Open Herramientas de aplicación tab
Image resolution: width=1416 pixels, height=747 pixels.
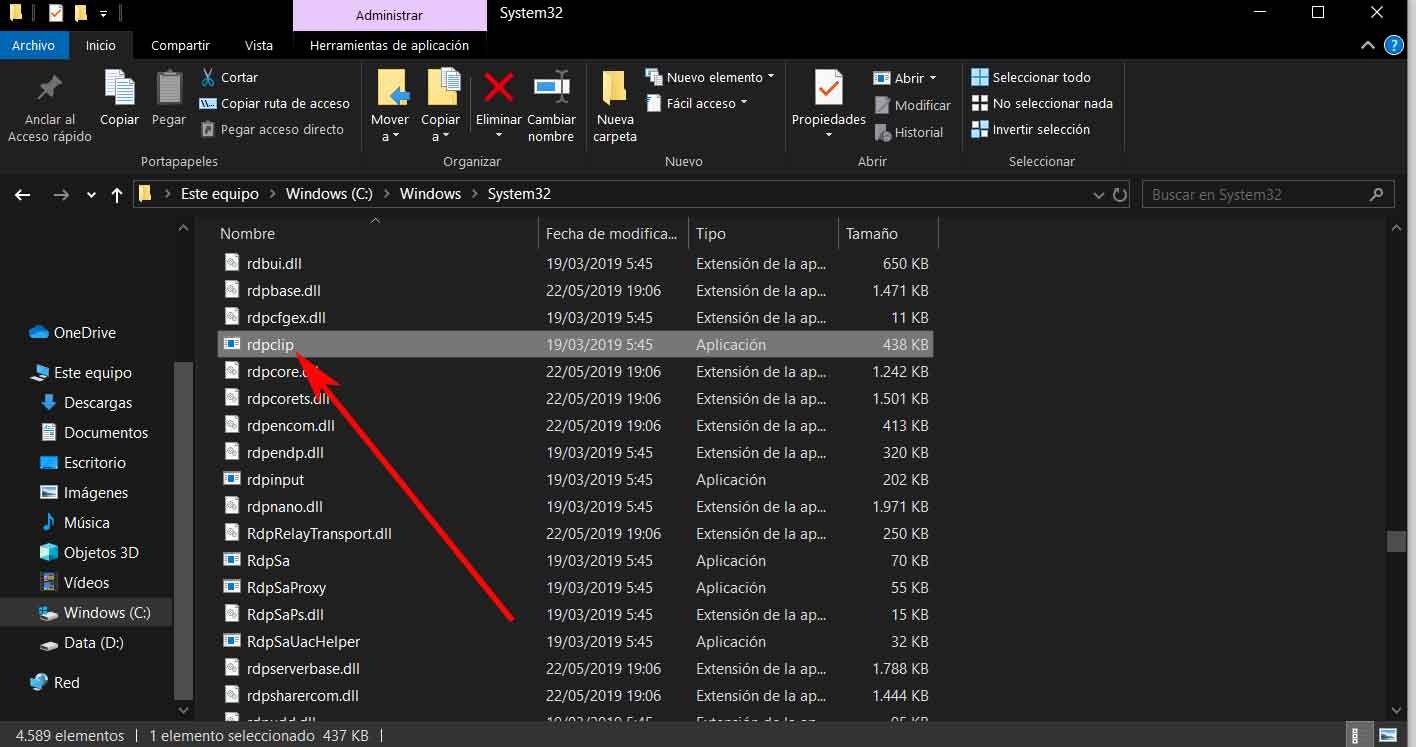coord(389,45)
